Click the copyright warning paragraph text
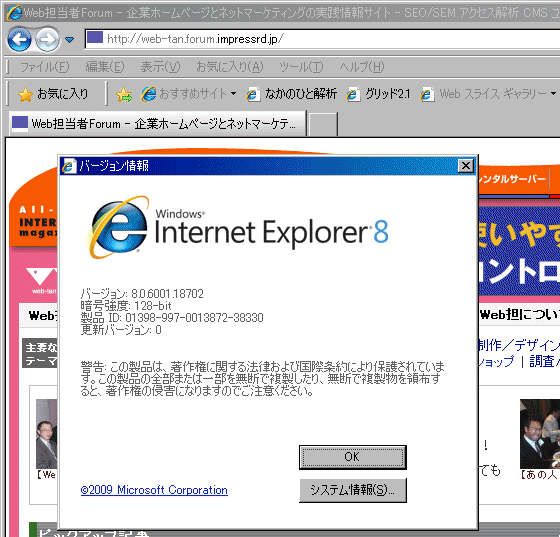The image size is (560, 537). click(262, 378)
